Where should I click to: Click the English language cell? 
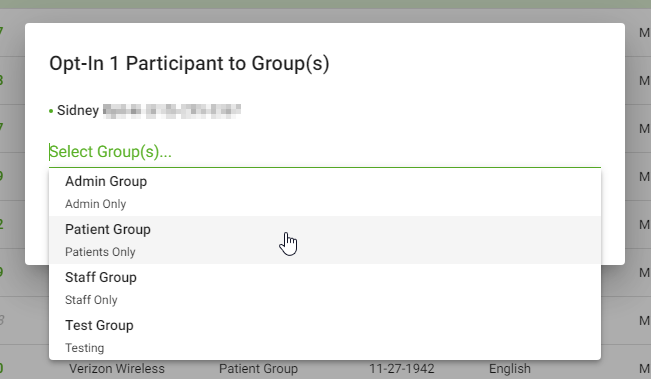[509, 369]
